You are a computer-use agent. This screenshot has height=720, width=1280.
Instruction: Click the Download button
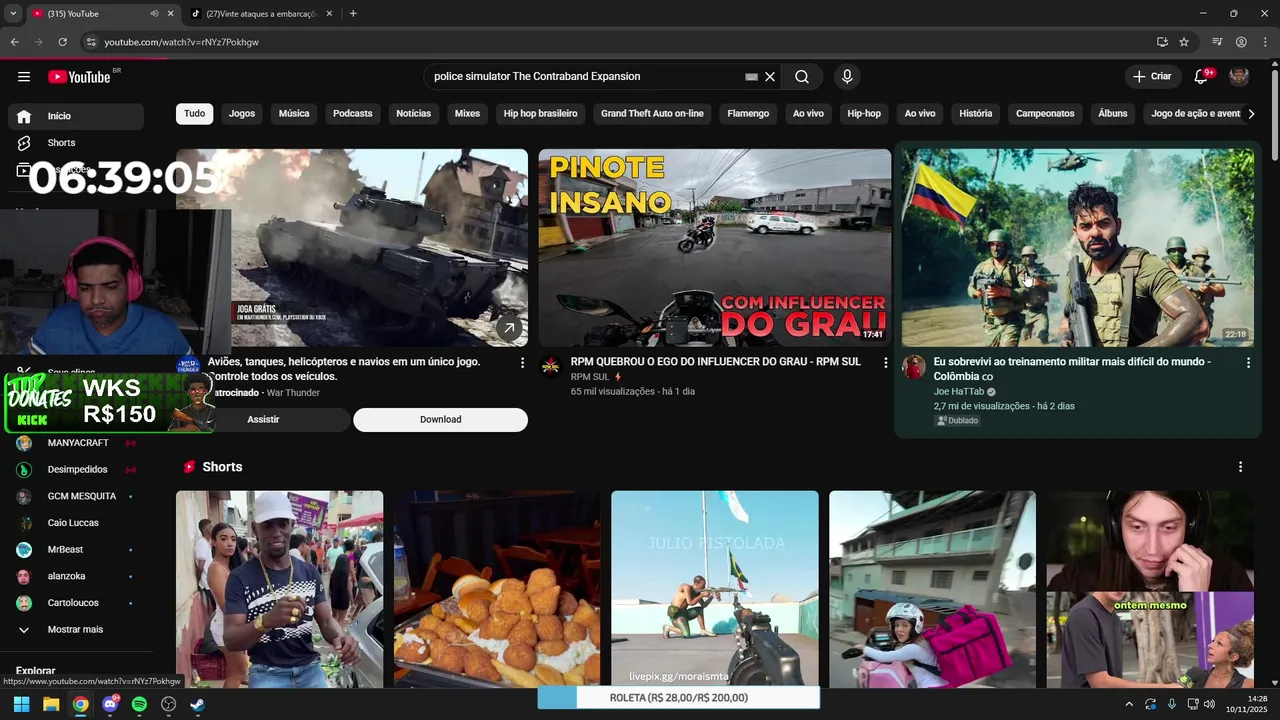(x=440, y=420)
